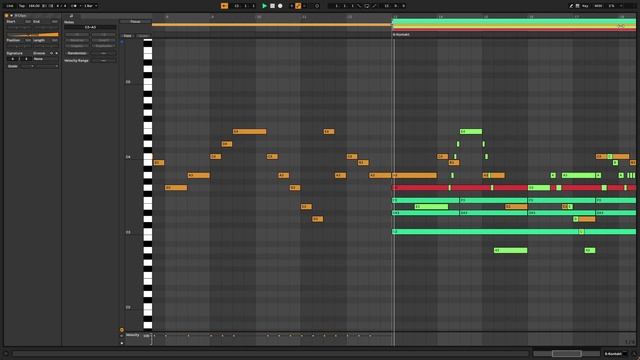The image size is (640, 360).
Task: Toggle the Arrangement Loop switch
Action: click(367, 6)
